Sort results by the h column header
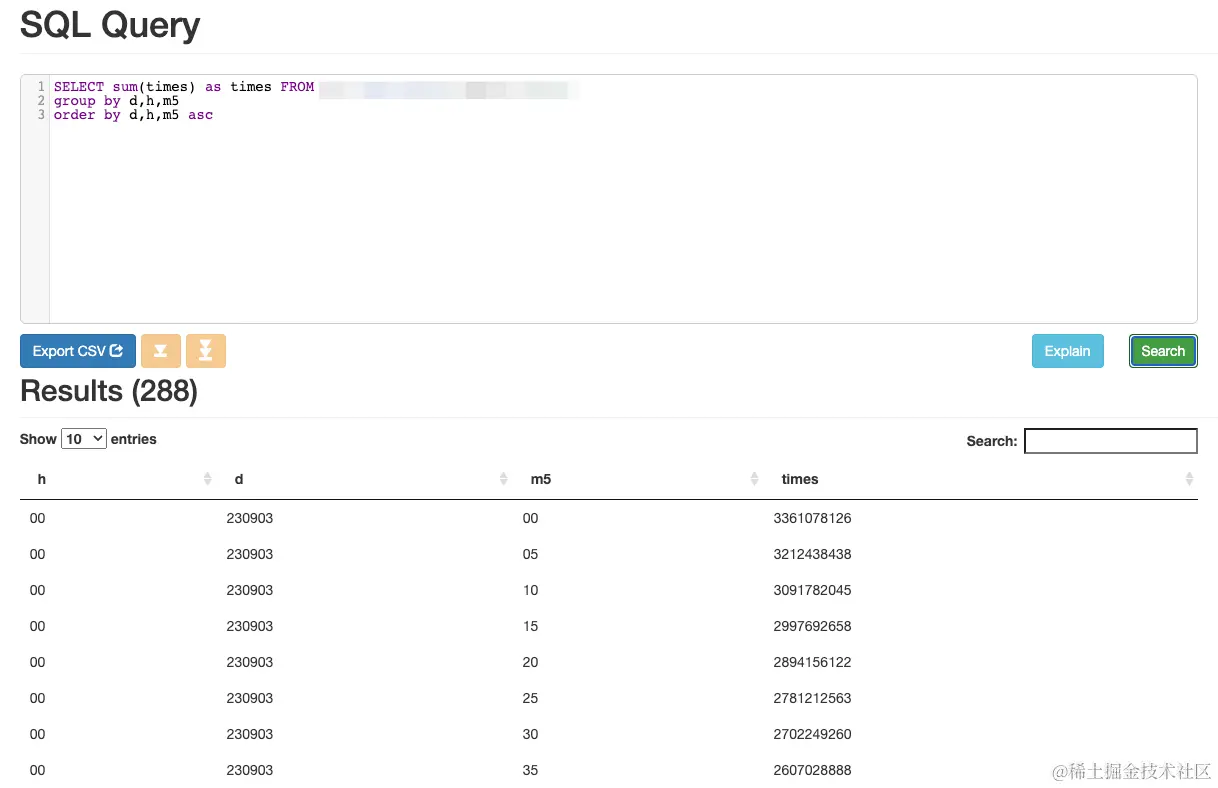This screenshot has height=788, width=1218. click(118, 479)
